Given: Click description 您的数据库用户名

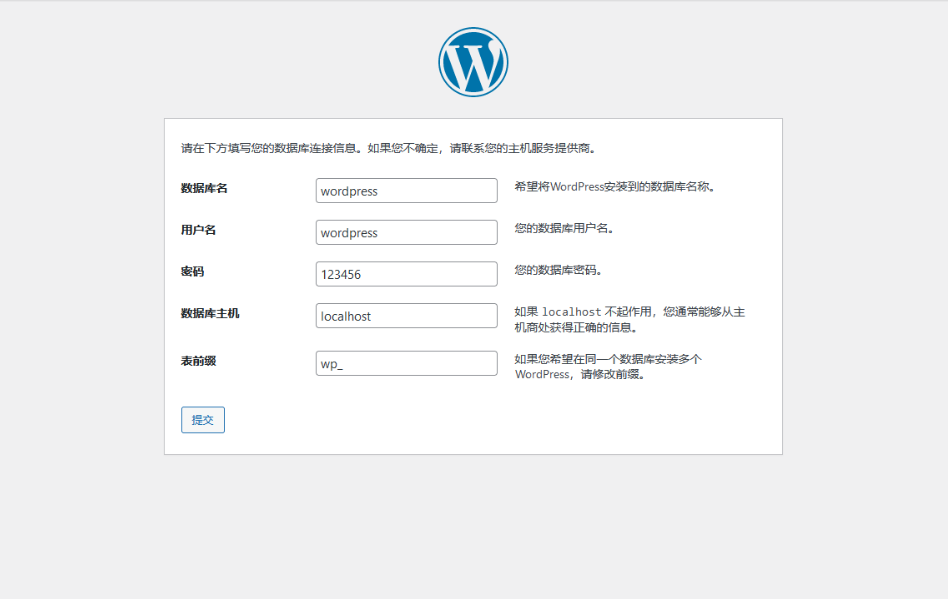Looking at the screenshot, I should click(563, 228).
